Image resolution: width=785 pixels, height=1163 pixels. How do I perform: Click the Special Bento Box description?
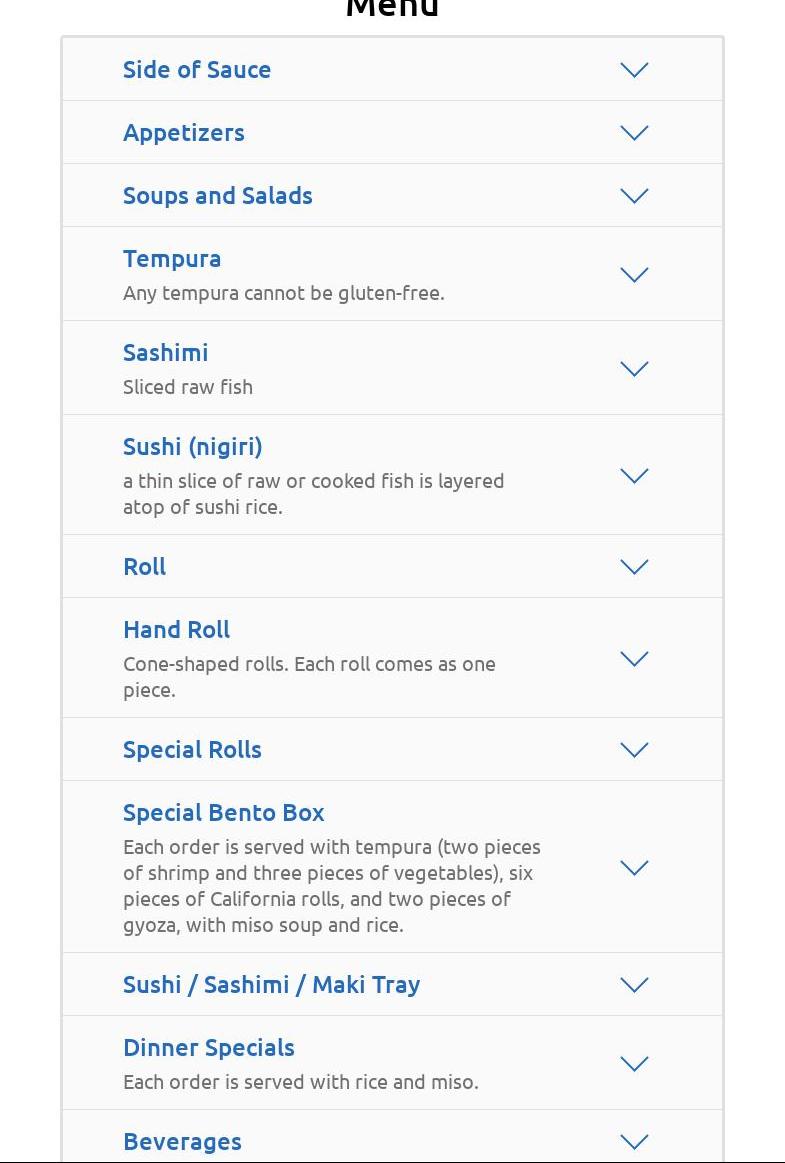coord(332,886)
